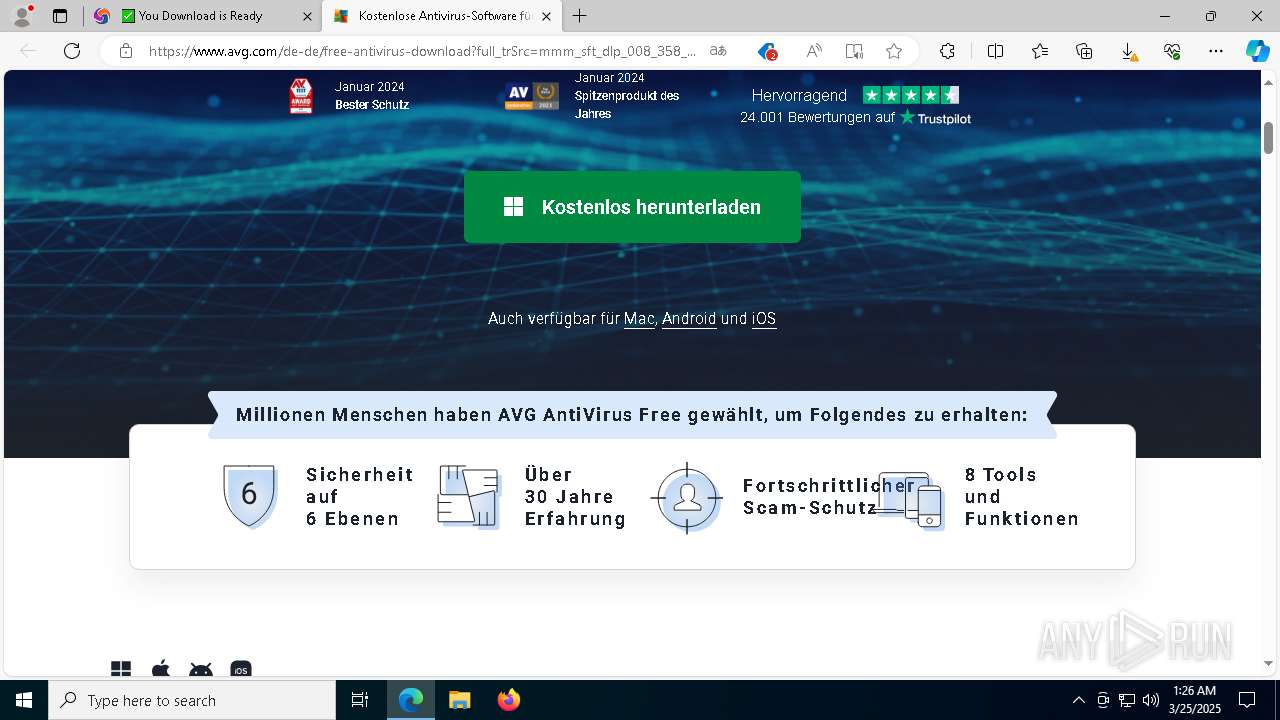Screen dimensions: 1280x720
Task: Open the shopping price tag icon
Action: (767, 51)
